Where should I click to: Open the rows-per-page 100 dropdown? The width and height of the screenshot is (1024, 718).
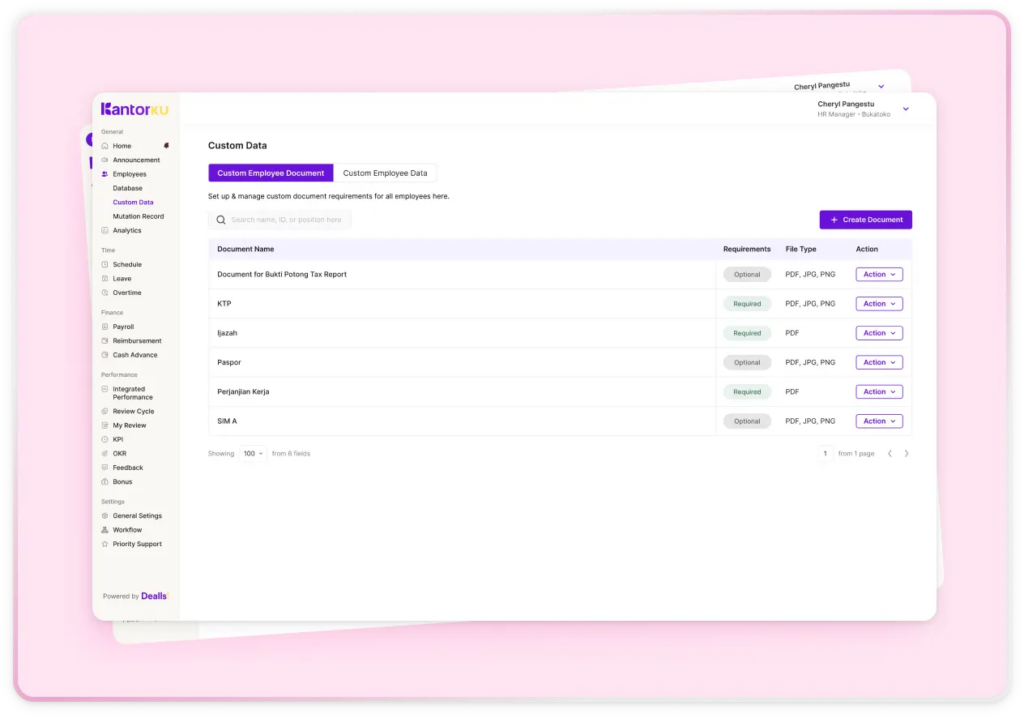click(253, 454)
